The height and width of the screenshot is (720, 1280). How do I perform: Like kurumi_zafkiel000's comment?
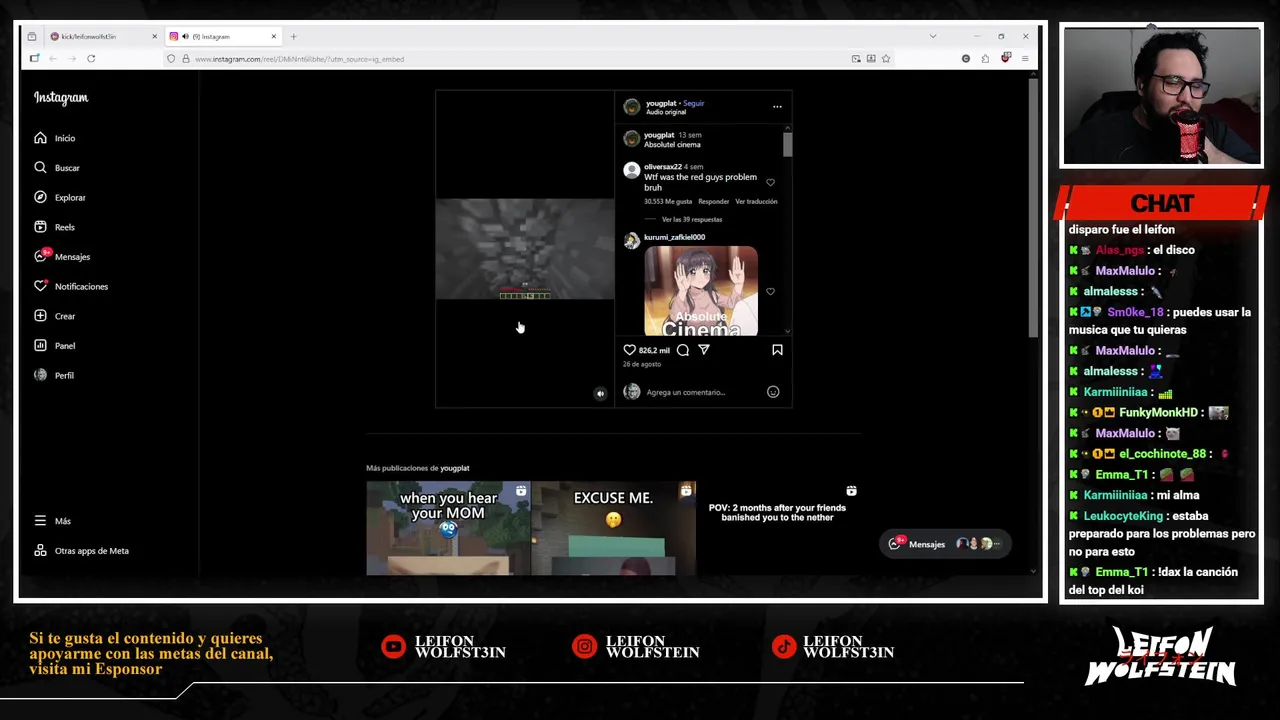(770, 292)
